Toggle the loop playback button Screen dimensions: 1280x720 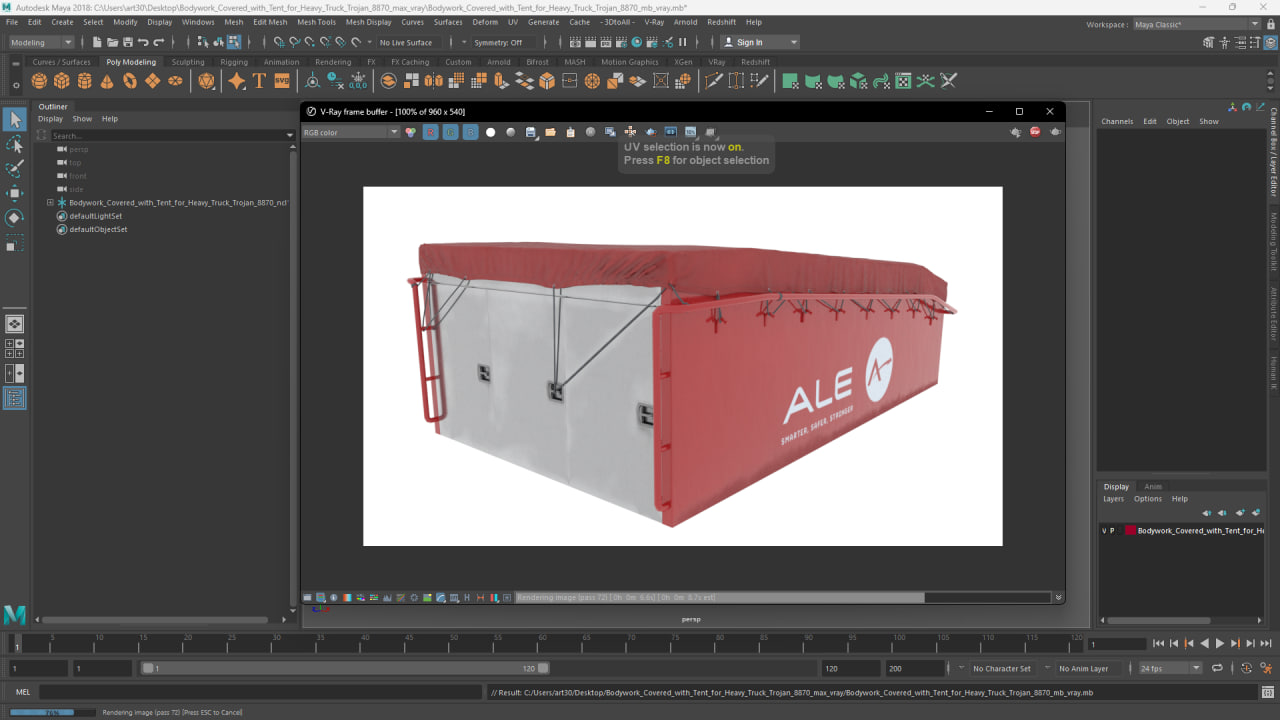[x=1217, y=668]
